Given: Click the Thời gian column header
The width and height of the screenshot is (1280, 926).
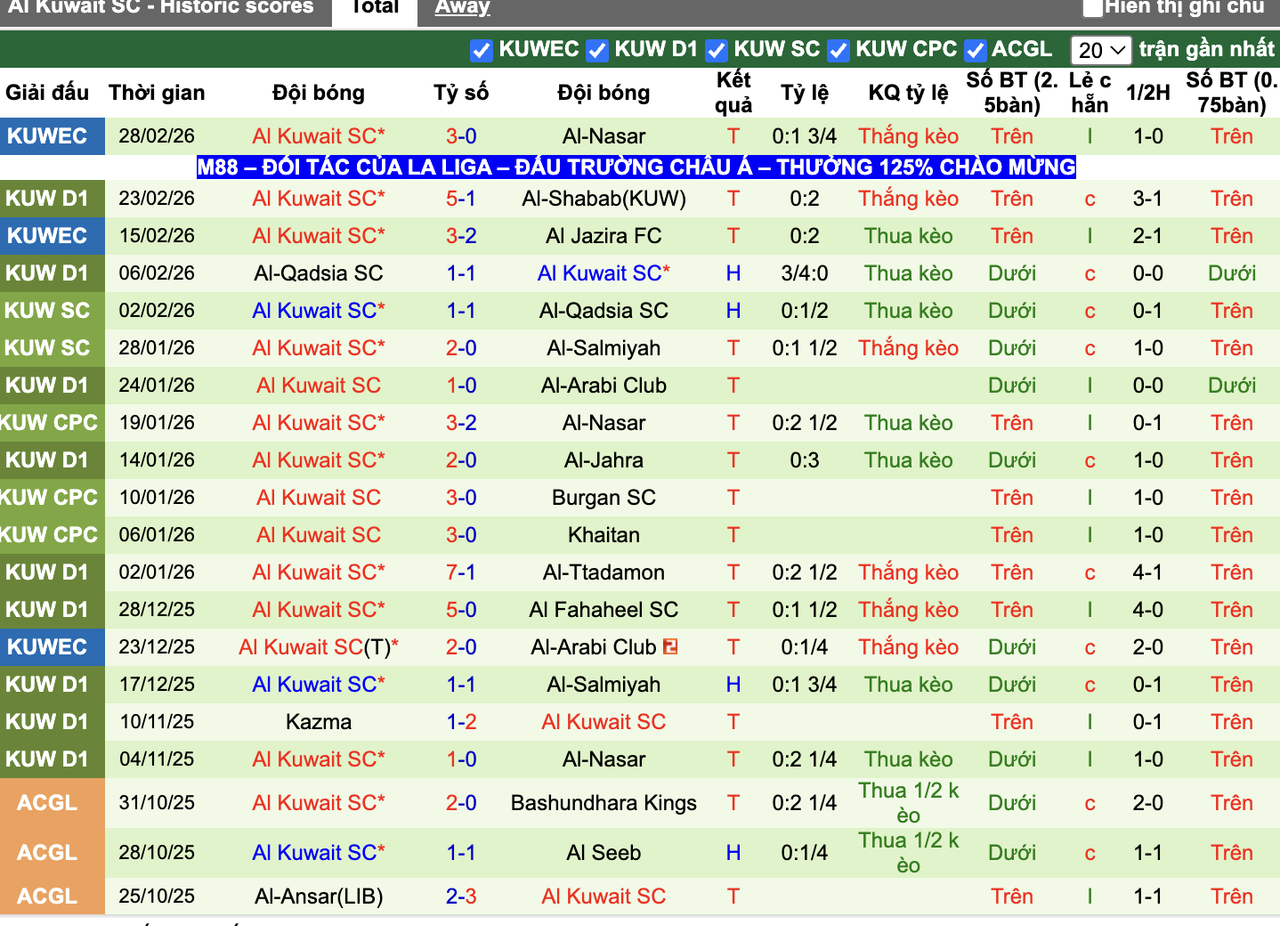Looking at the screenshot, I should [157, 93].
